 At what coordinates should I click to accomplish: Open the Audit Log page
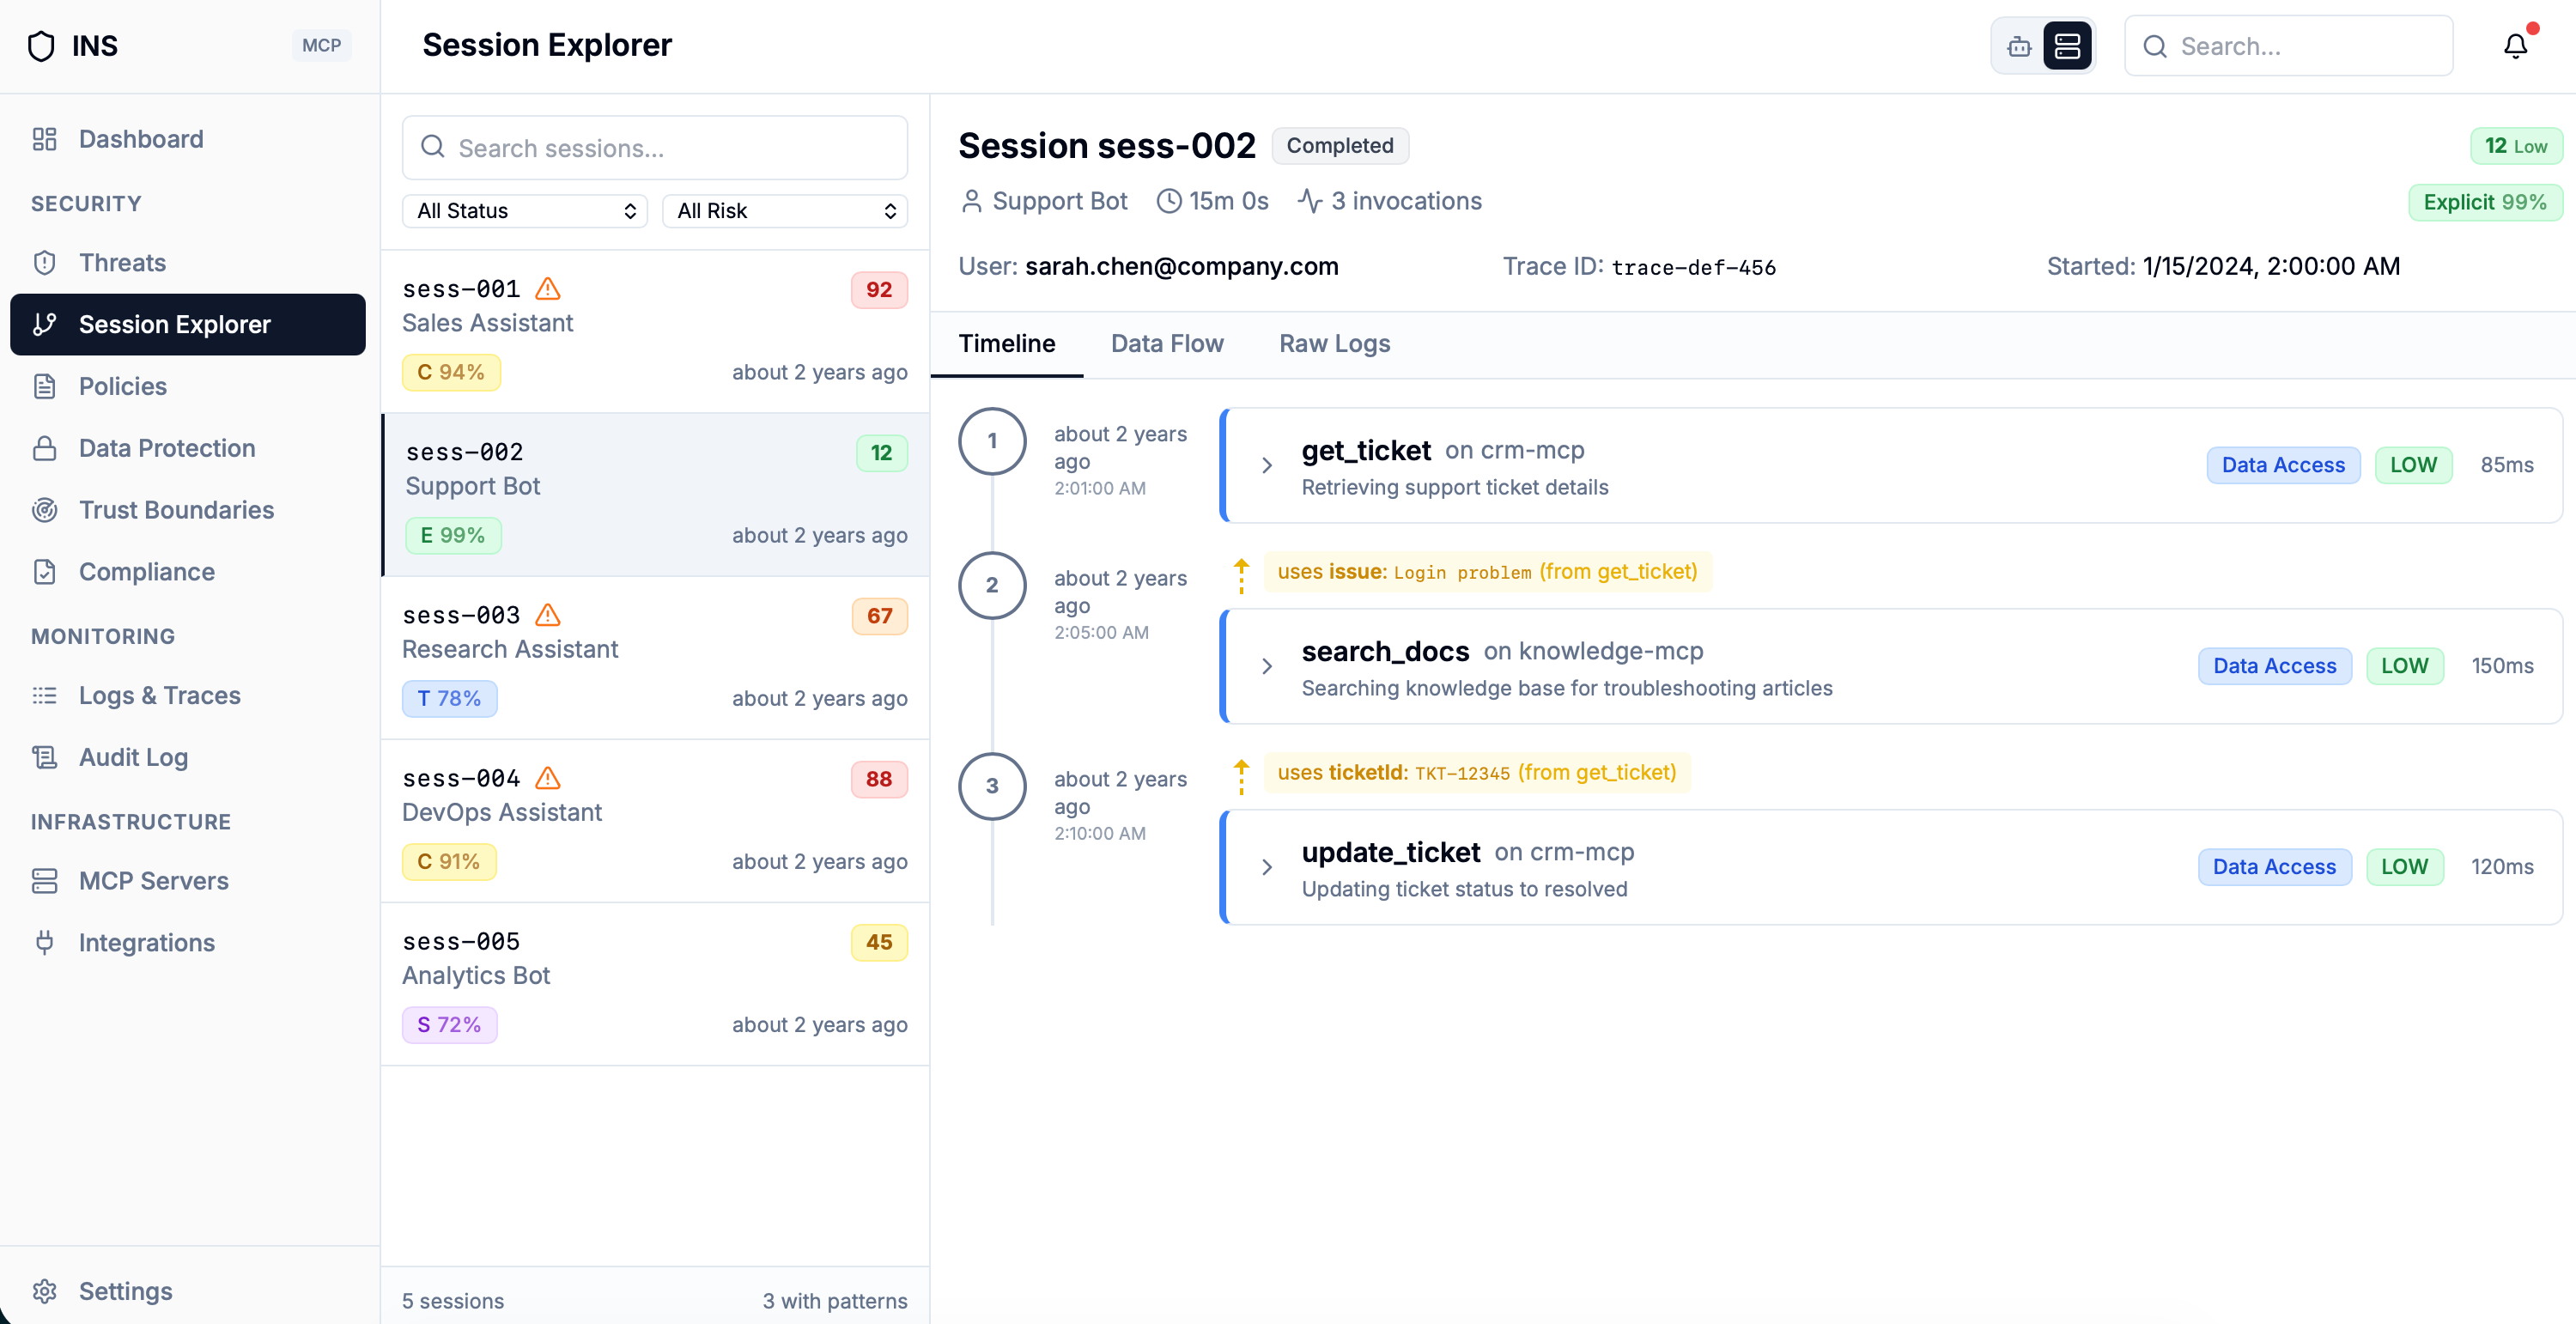pos(188,757)
